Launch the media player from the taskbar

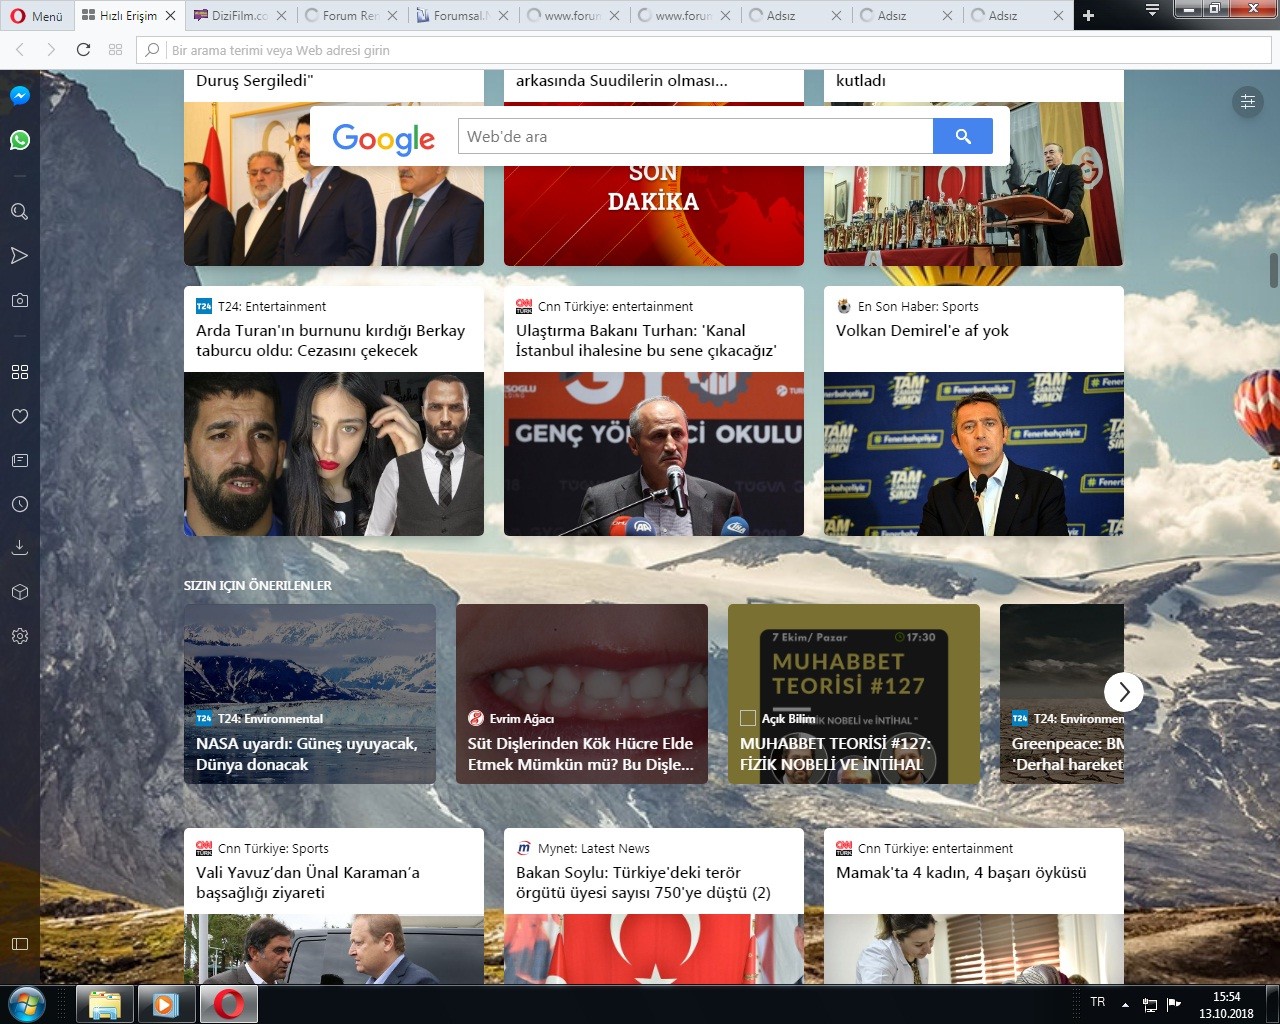(x=166, y=1004)
